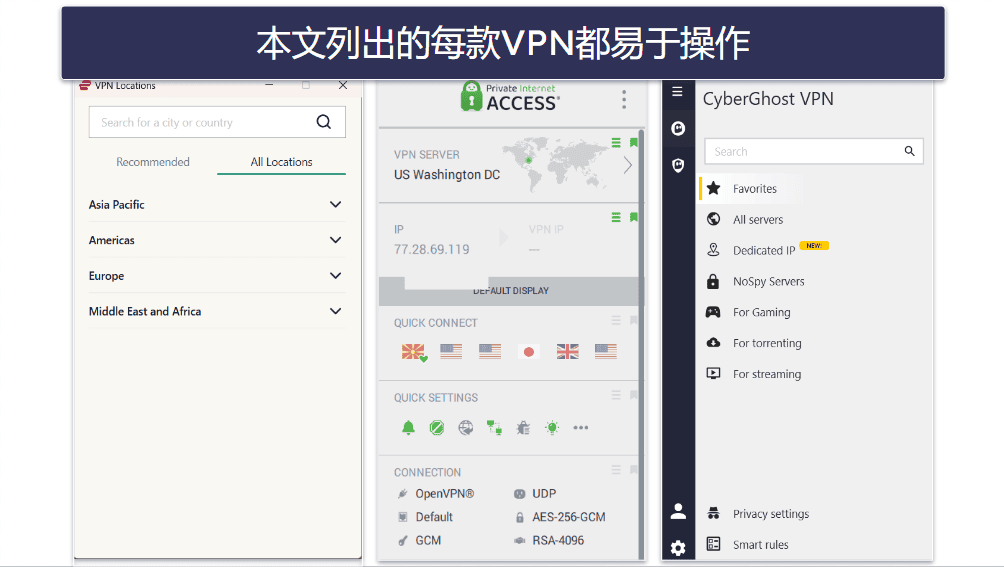Click the drag handle on Connection tile
Screen dimensions: 1004x567
click(616, 470)
